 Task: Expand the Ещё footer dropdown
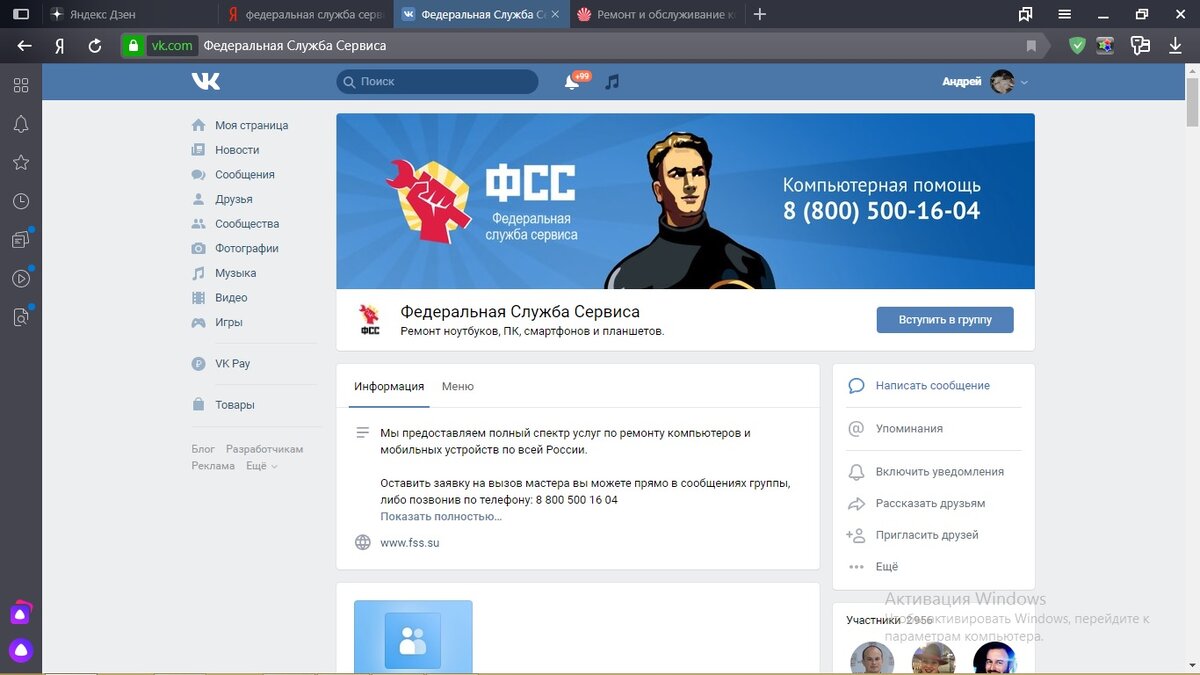tap(261, 466)
